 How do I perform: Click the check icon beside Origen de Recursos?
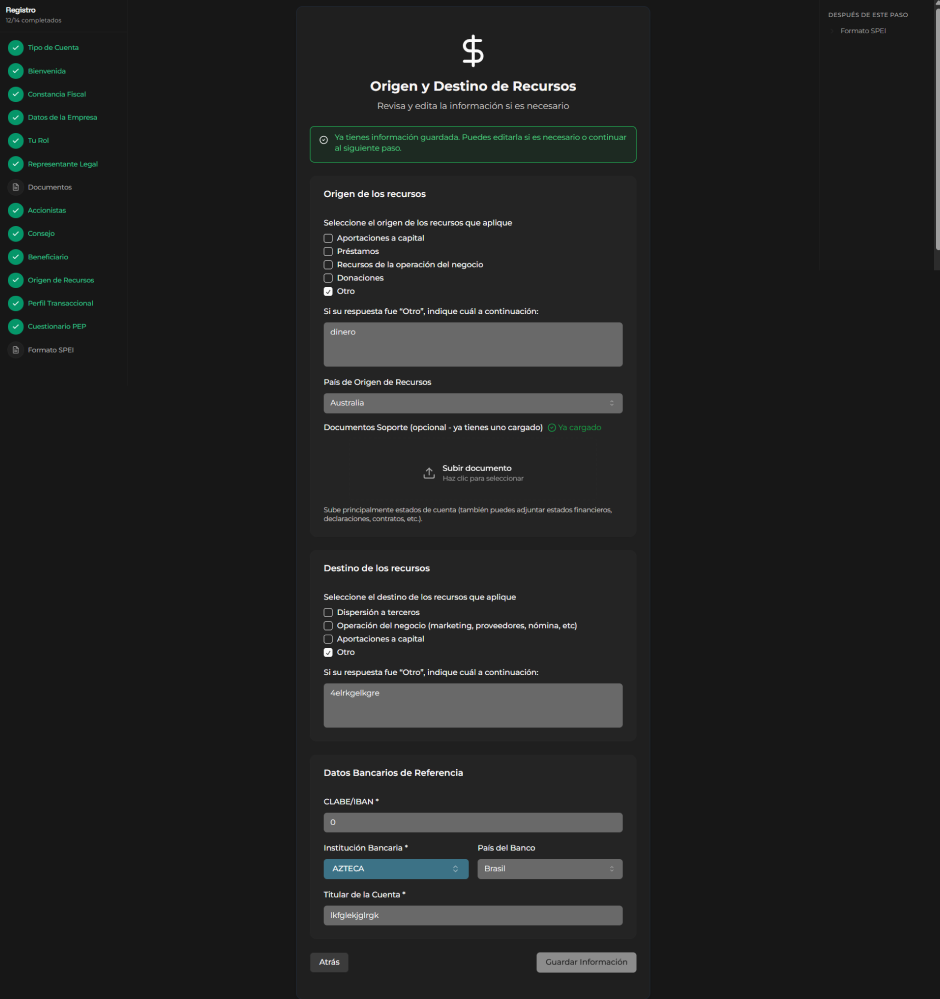[x=16, y=280]
